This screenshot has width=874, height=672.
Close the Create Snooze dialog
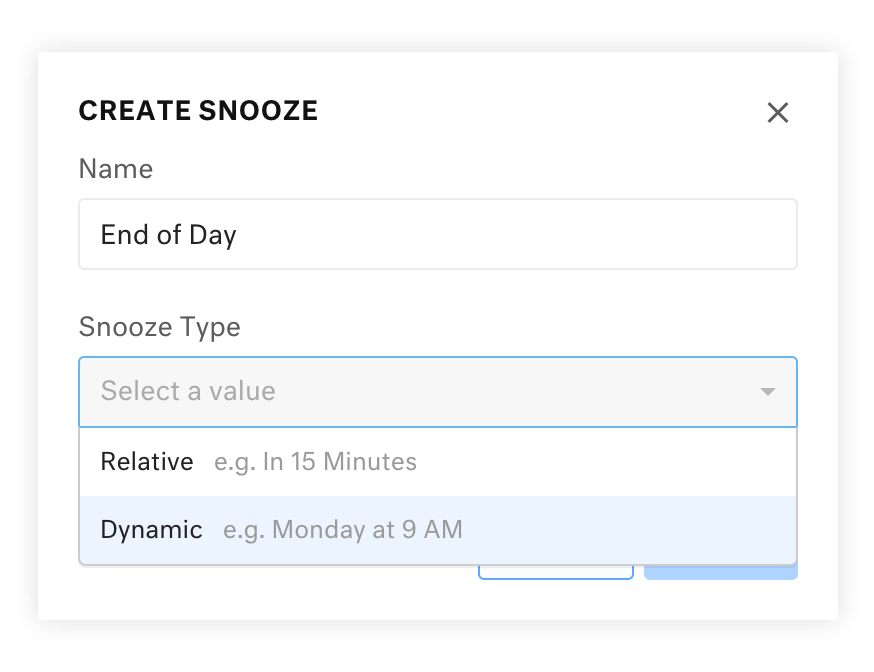click(778, 113)
